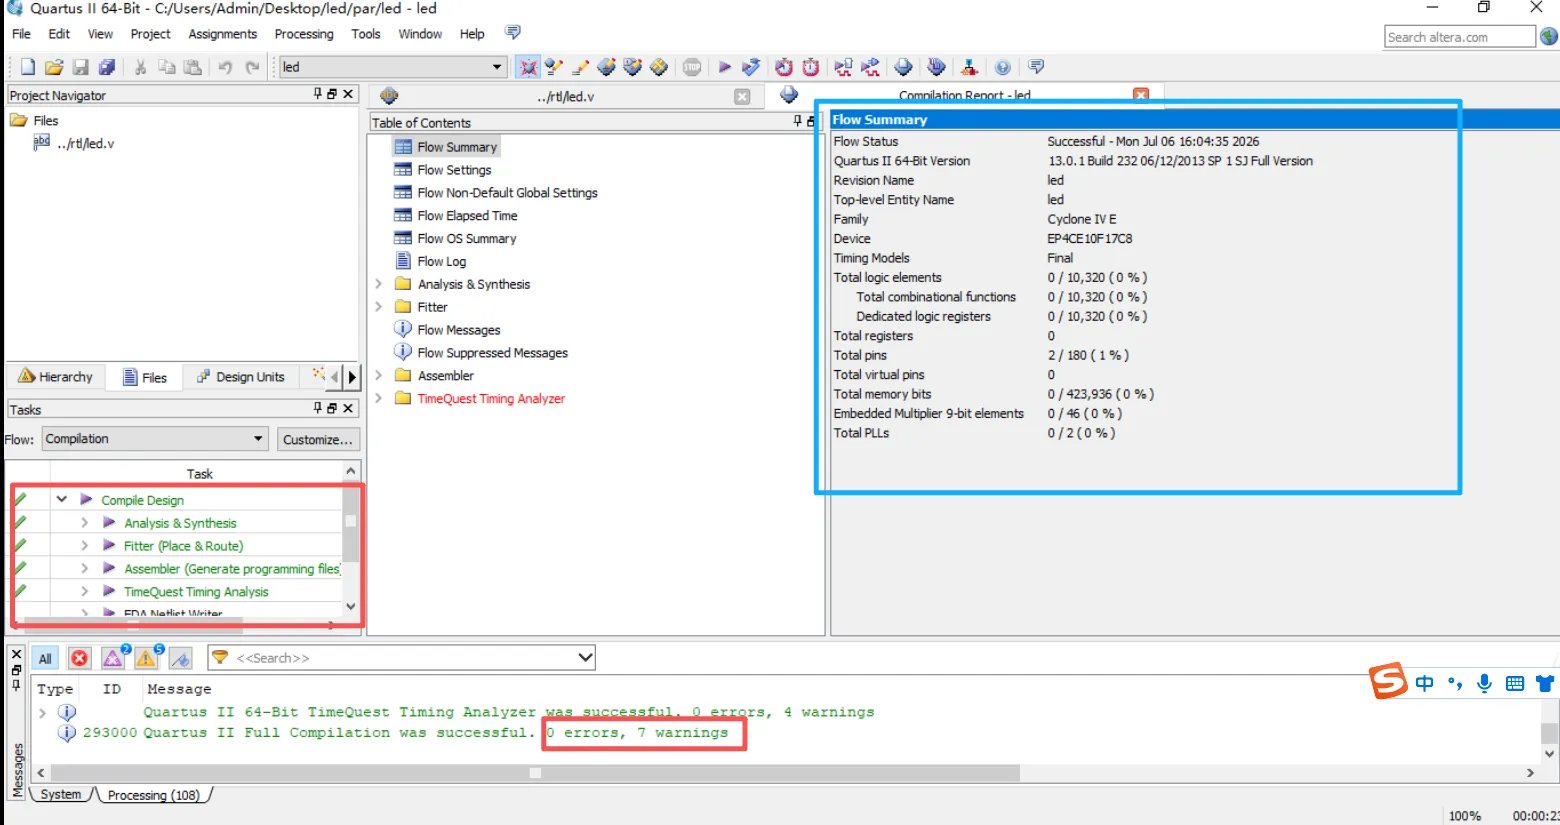Screen dimensions: 1560x825
Task: Open project Settings from toolbar icon
Action: pyautogui.click(x=554, y=67)
